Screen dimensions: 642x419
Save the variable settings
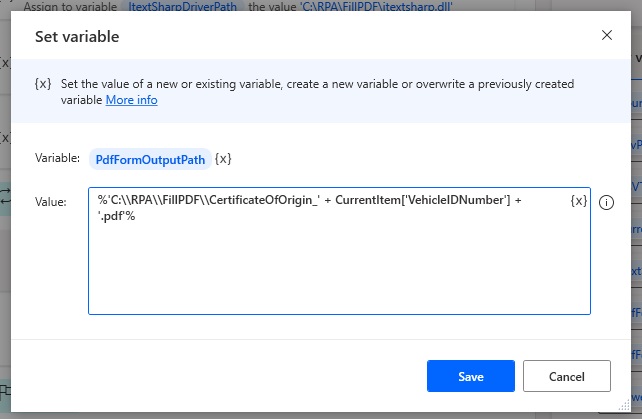click(470, 377)
